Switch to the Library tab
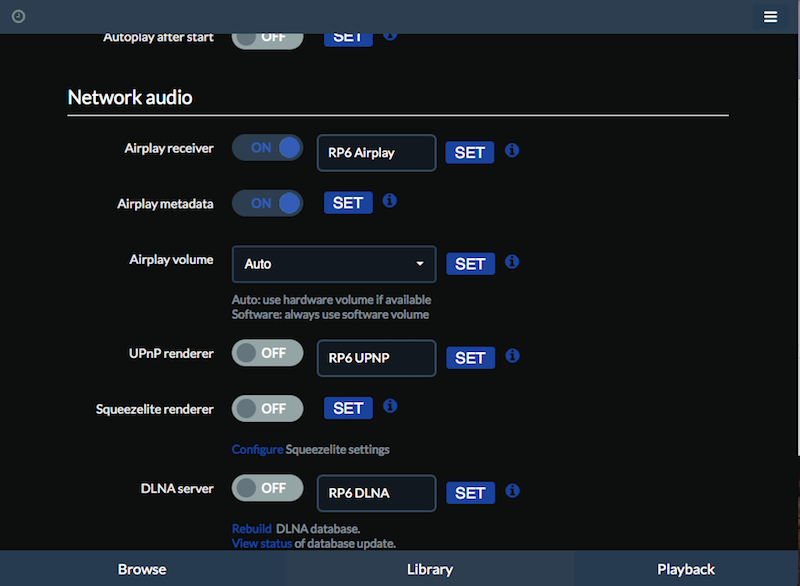Viewport: 800px width, 586px height. (430, 569)
